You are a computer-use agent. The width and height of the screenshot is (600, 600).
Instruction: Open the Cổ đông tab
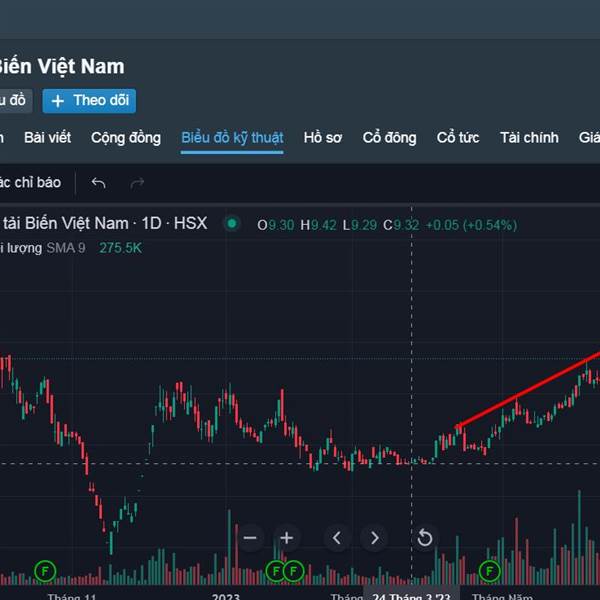point(389,138)
